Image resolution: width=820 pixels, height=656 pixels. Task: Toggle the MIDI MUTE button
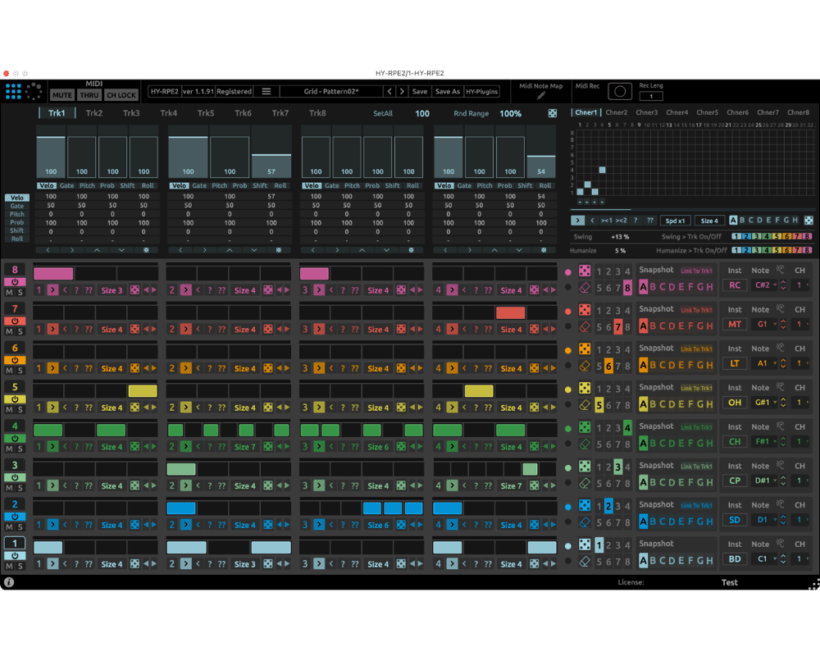62,95
